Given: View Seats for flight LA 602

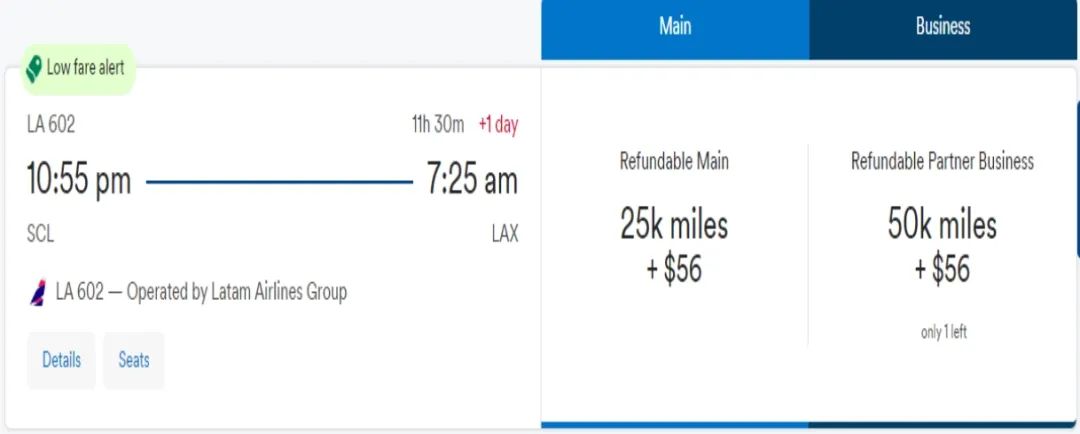Looking at the screenshot, I should pos(134,360).
